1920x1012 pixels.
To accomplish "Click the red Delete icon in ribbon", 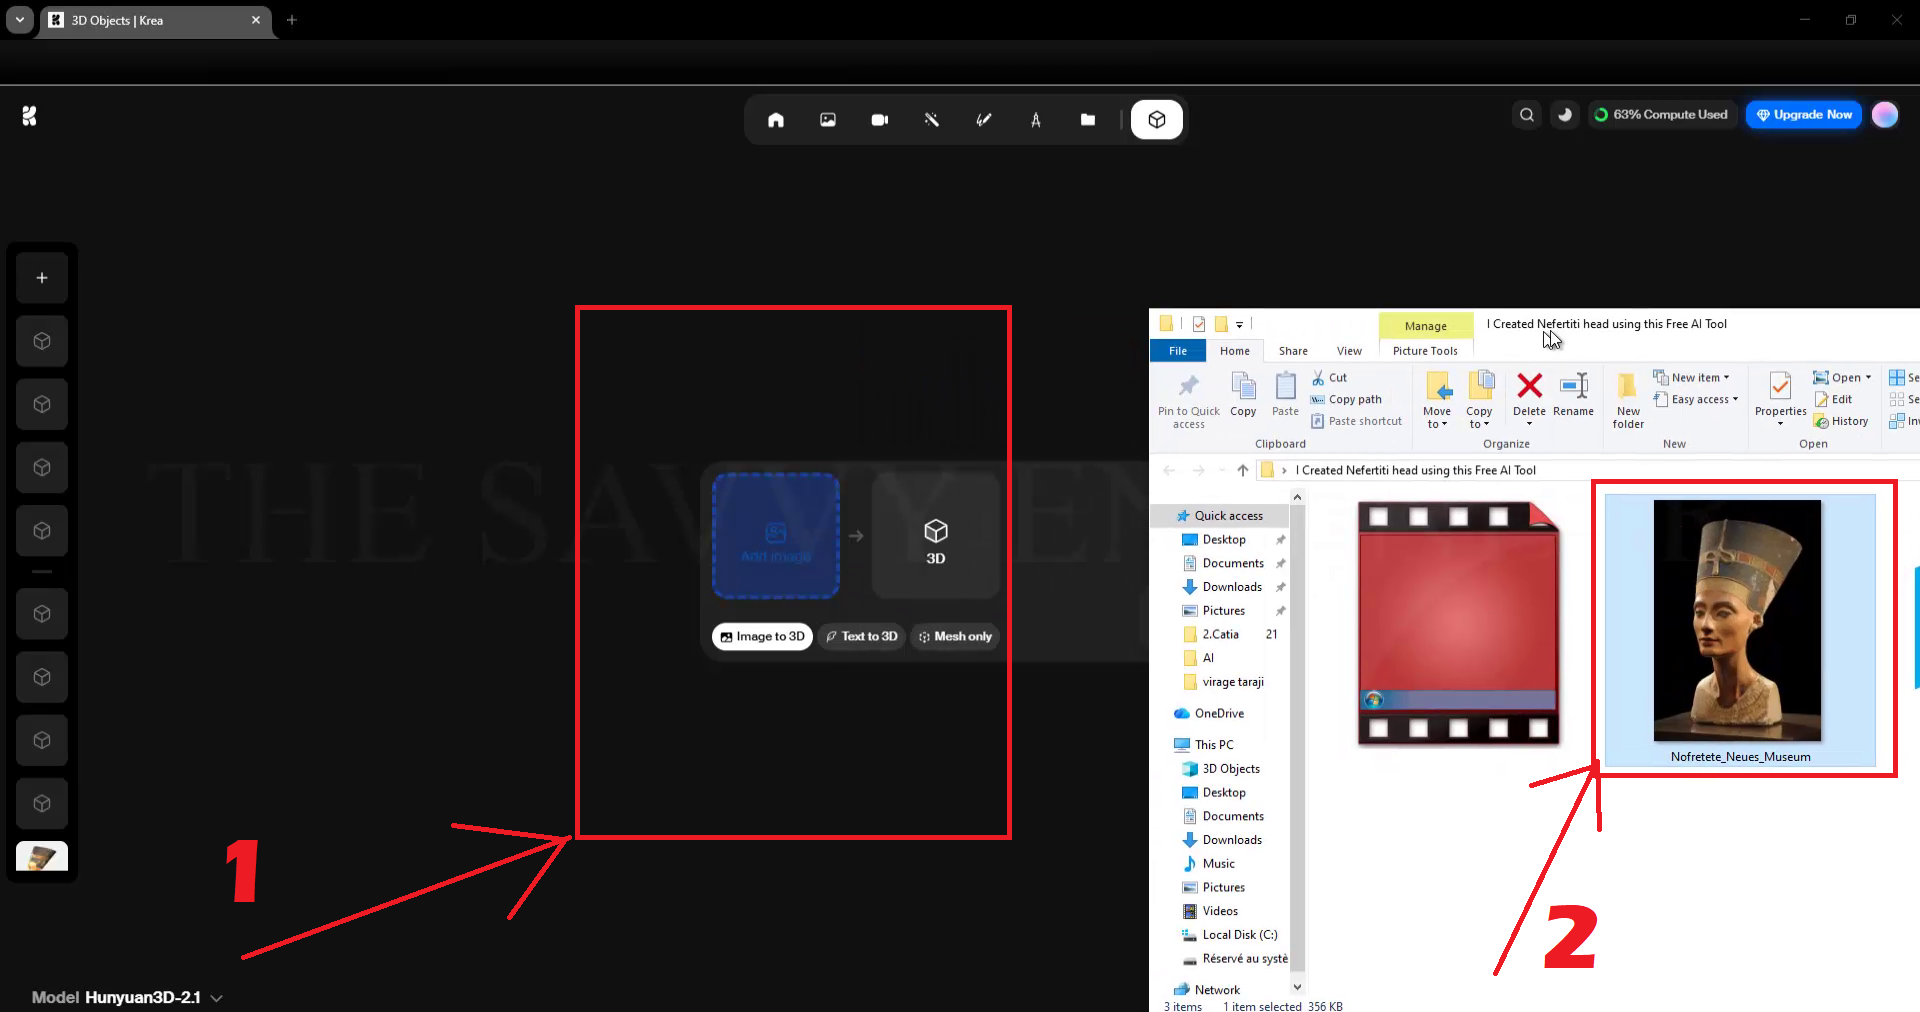I will click(x=1529, y=393).
